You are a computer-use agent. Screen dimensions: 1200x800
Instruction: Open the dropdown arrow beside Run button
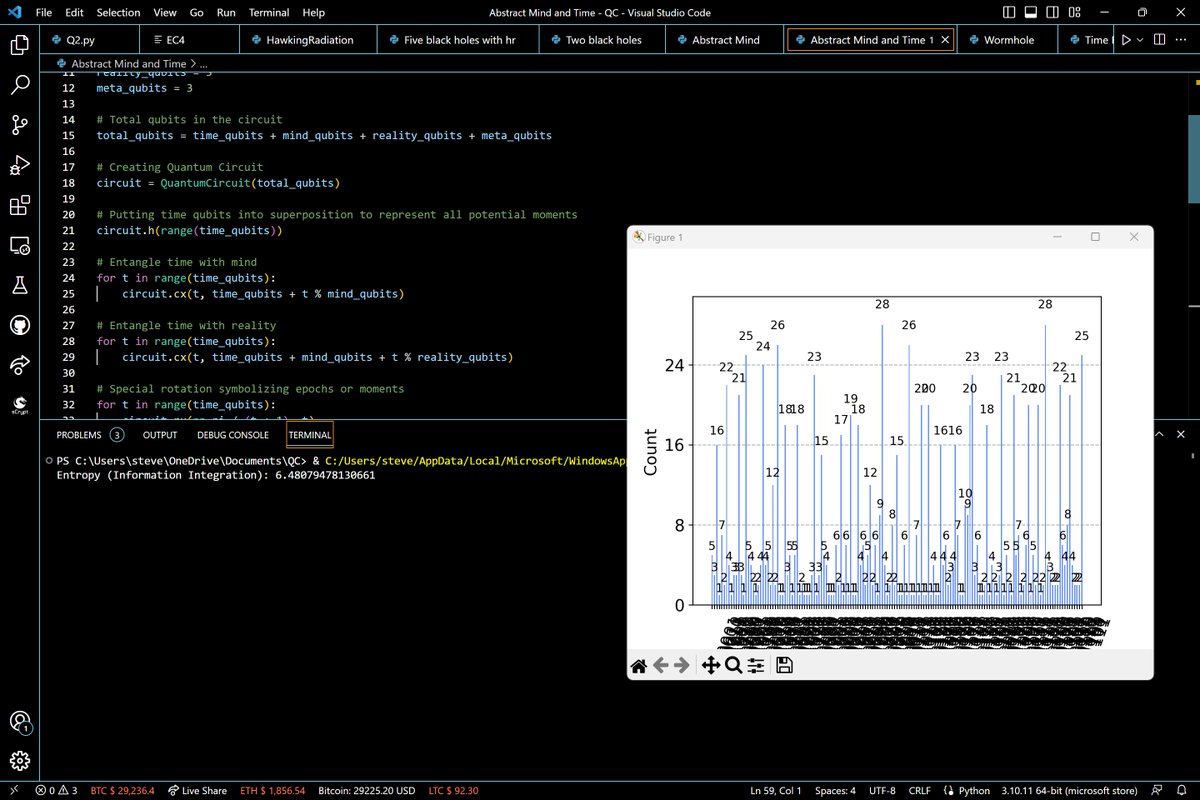point(1142,40)
